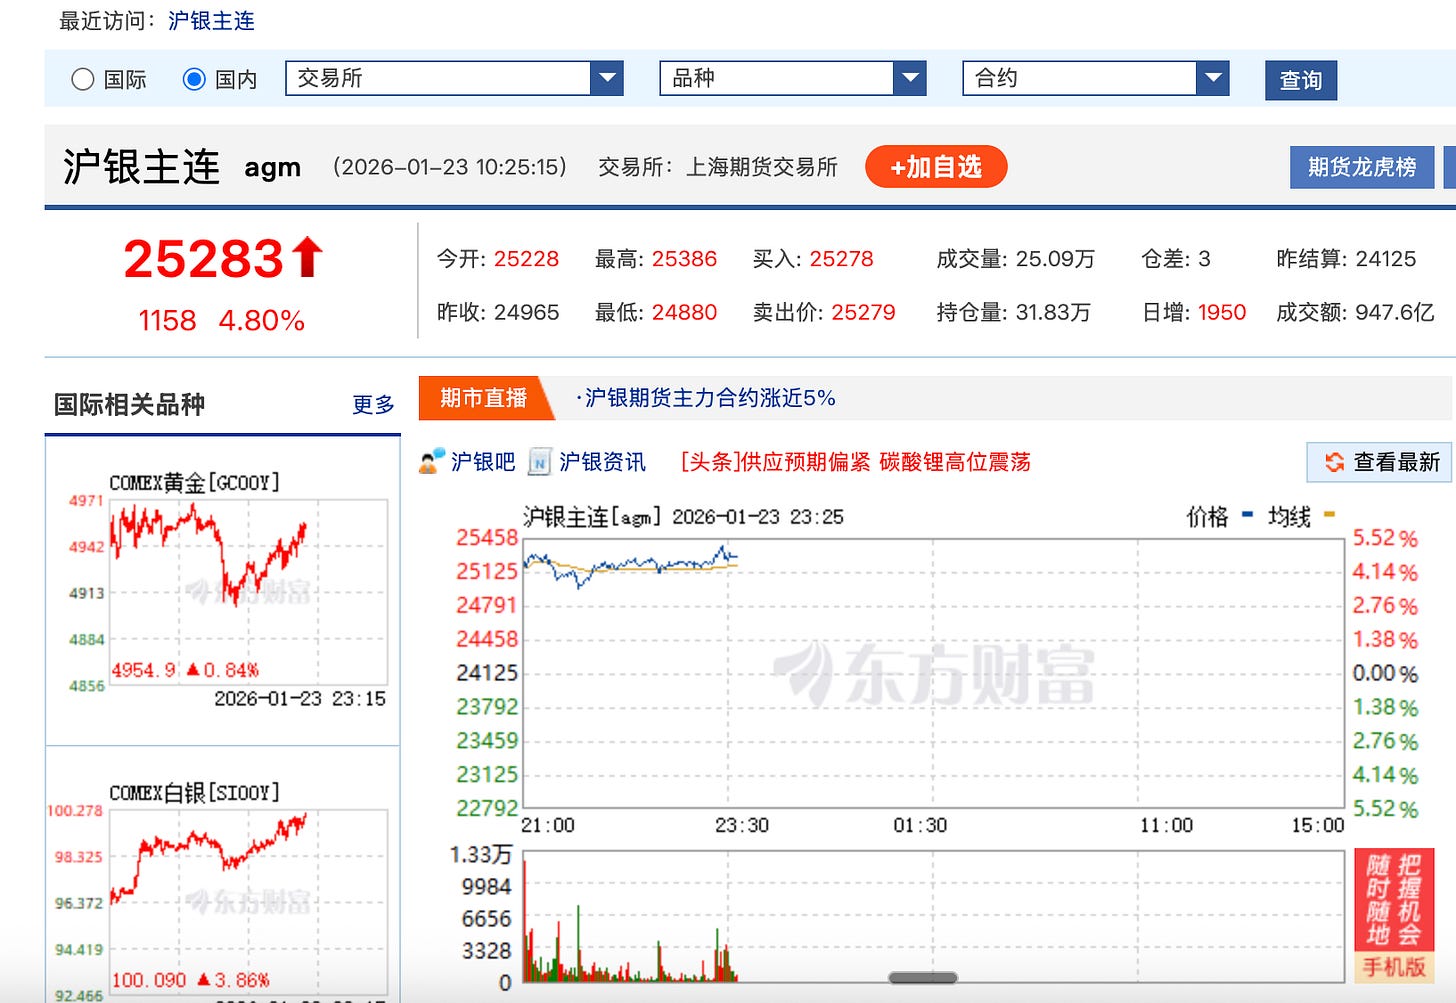Open the 手机版 mobile promo banner
Screen dimensions: 1456x1003
click(x=1394, y=914)
